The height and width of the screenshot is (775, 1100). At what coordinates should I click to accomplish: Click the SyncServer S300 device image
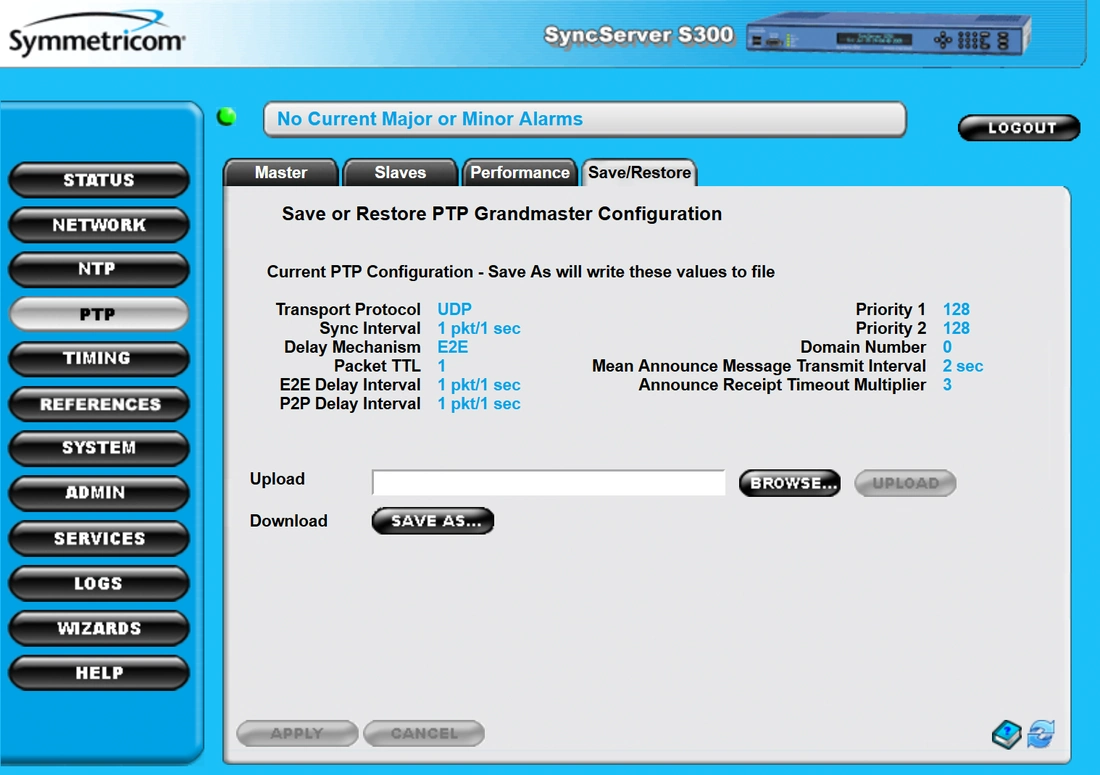pyautogui.click(x=888, y=35)
